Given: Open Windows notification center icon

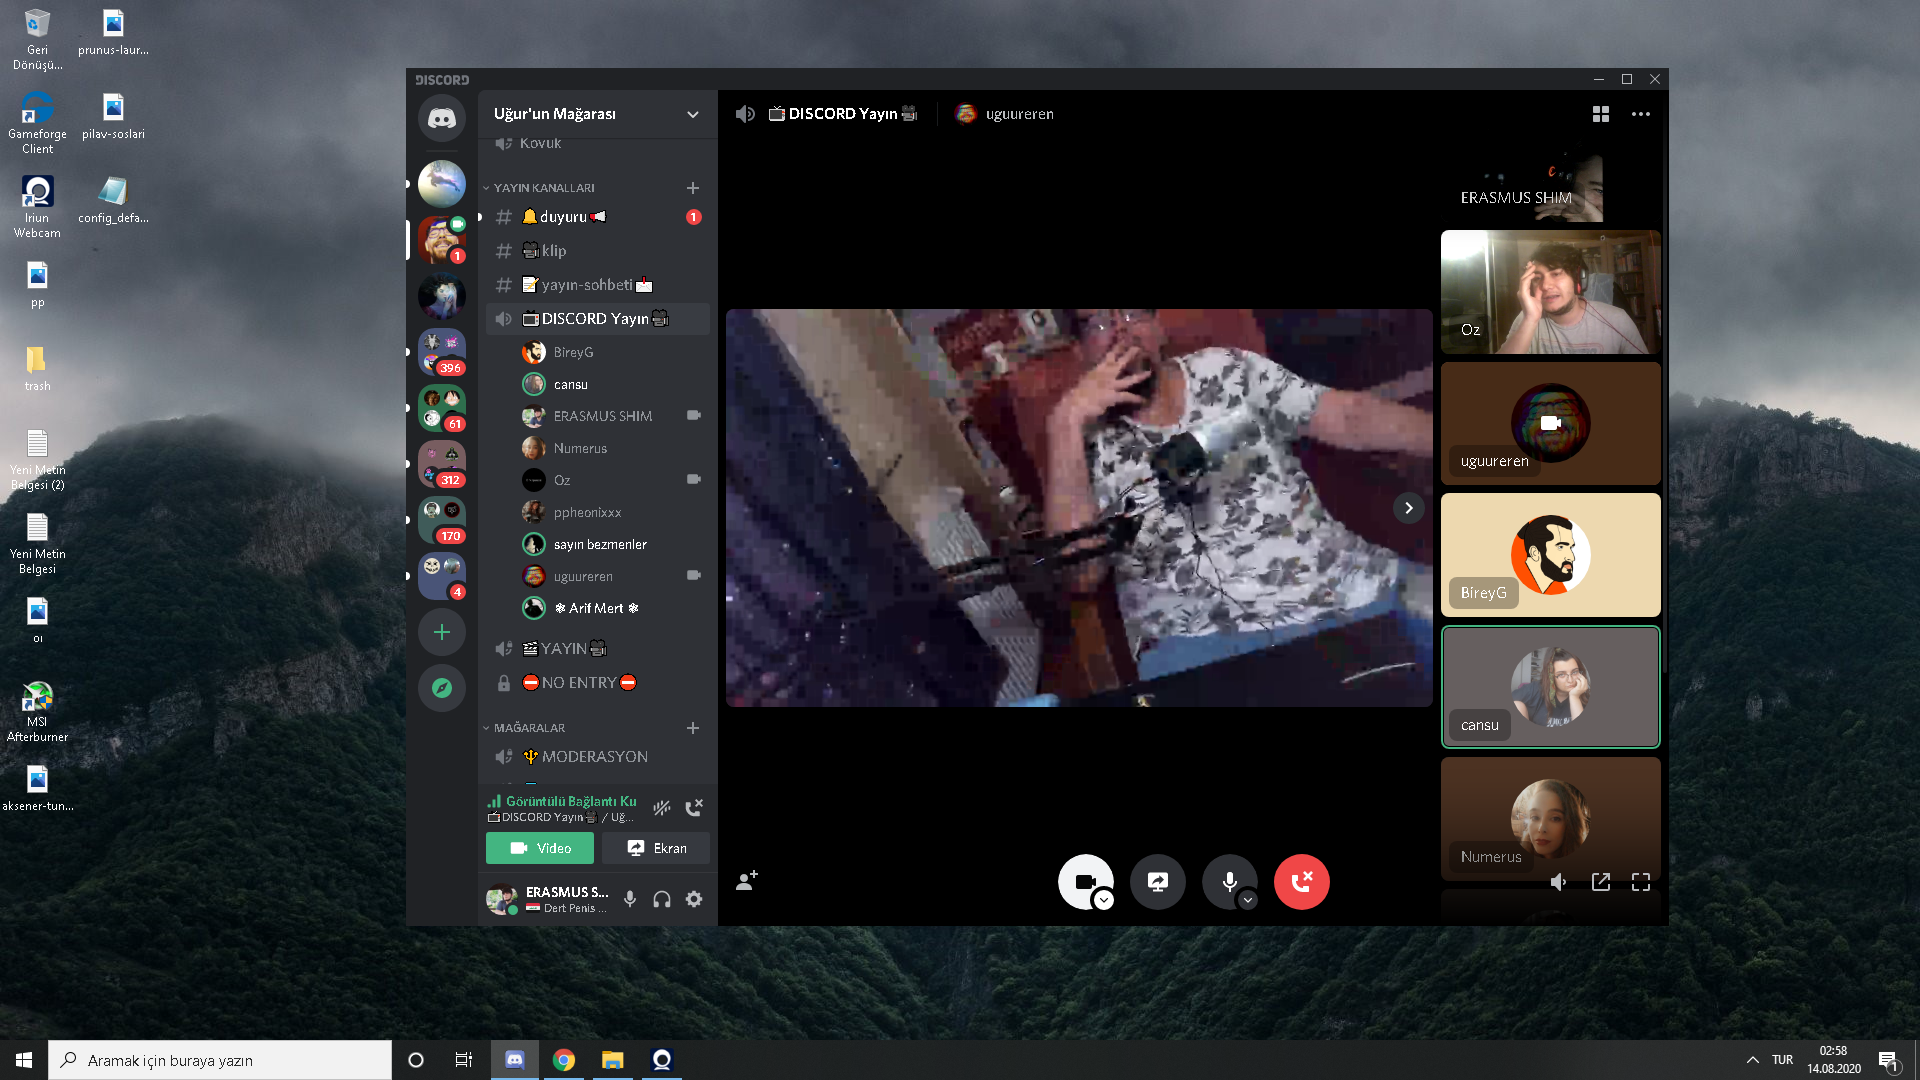Looking at the screenshot, I should [1888, 1060].
